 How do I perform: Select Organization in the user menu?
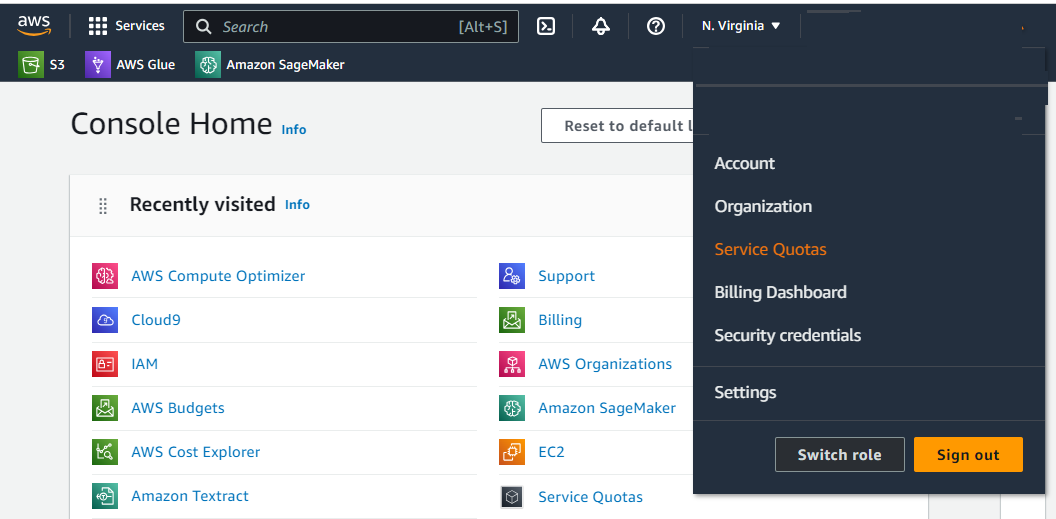tap(763, 206)
